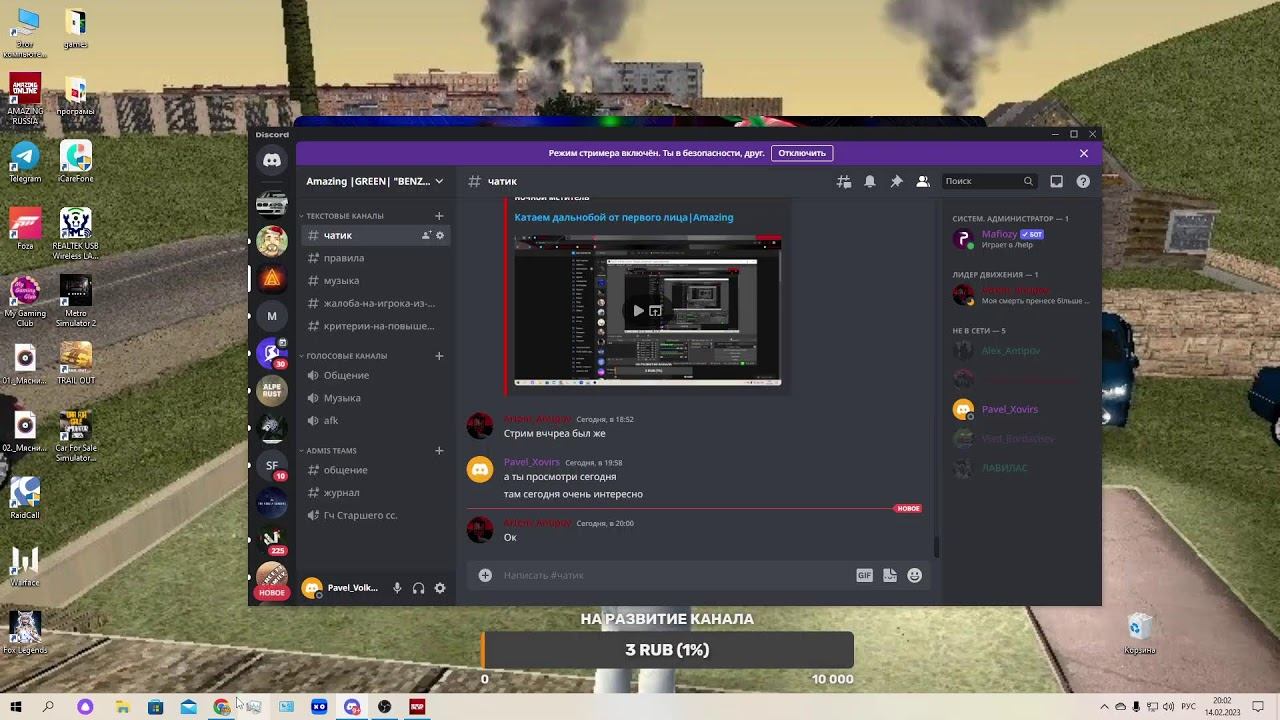
Task: Open Pavel_Xovirs profile in member list
Action: point(1019,409)
